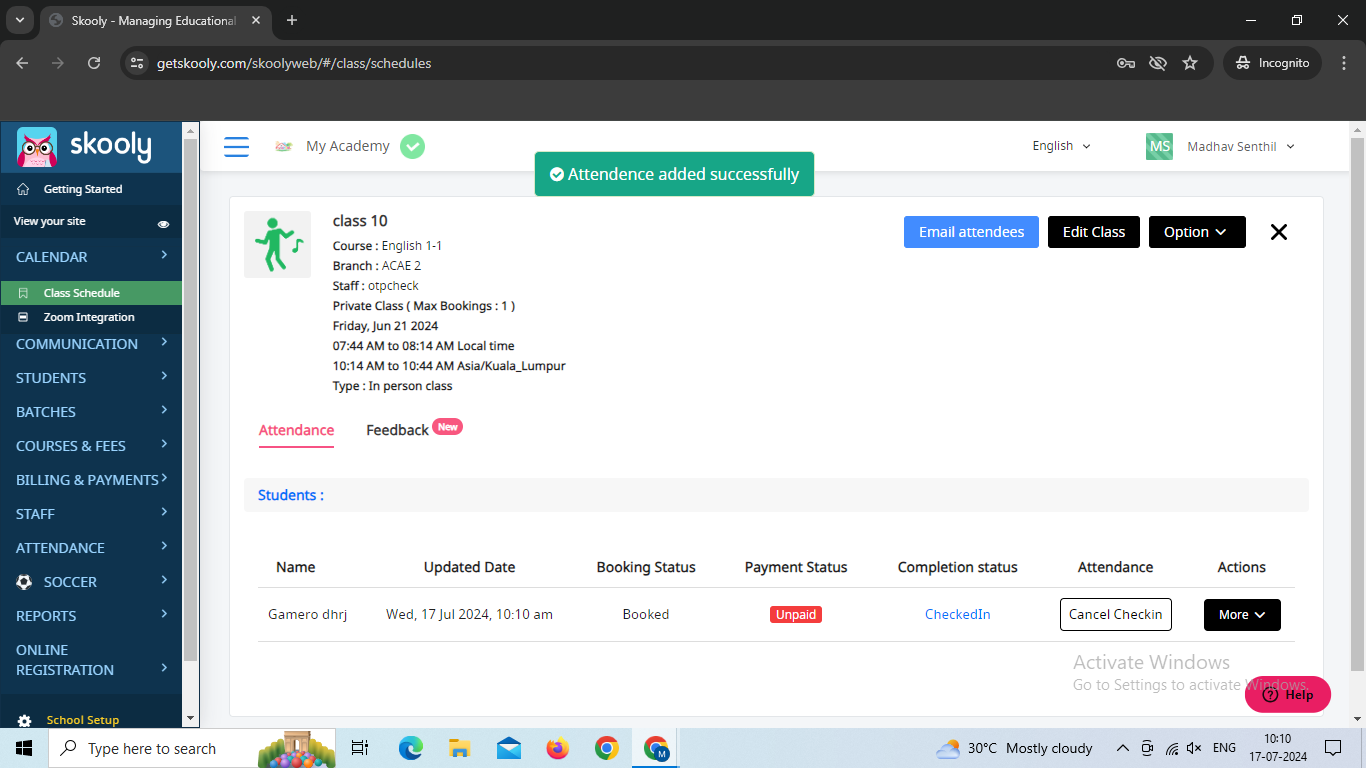Open Microsoft Edge from the taskbar

click(411, 748)
